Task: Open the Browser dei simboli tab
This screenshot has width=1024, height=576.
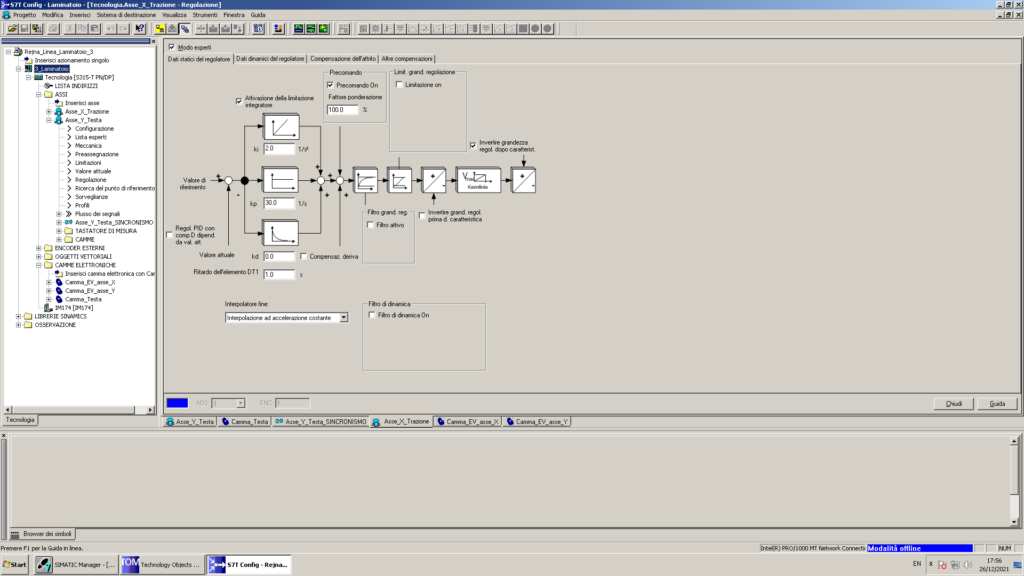Action: click(x=41, y=534)
